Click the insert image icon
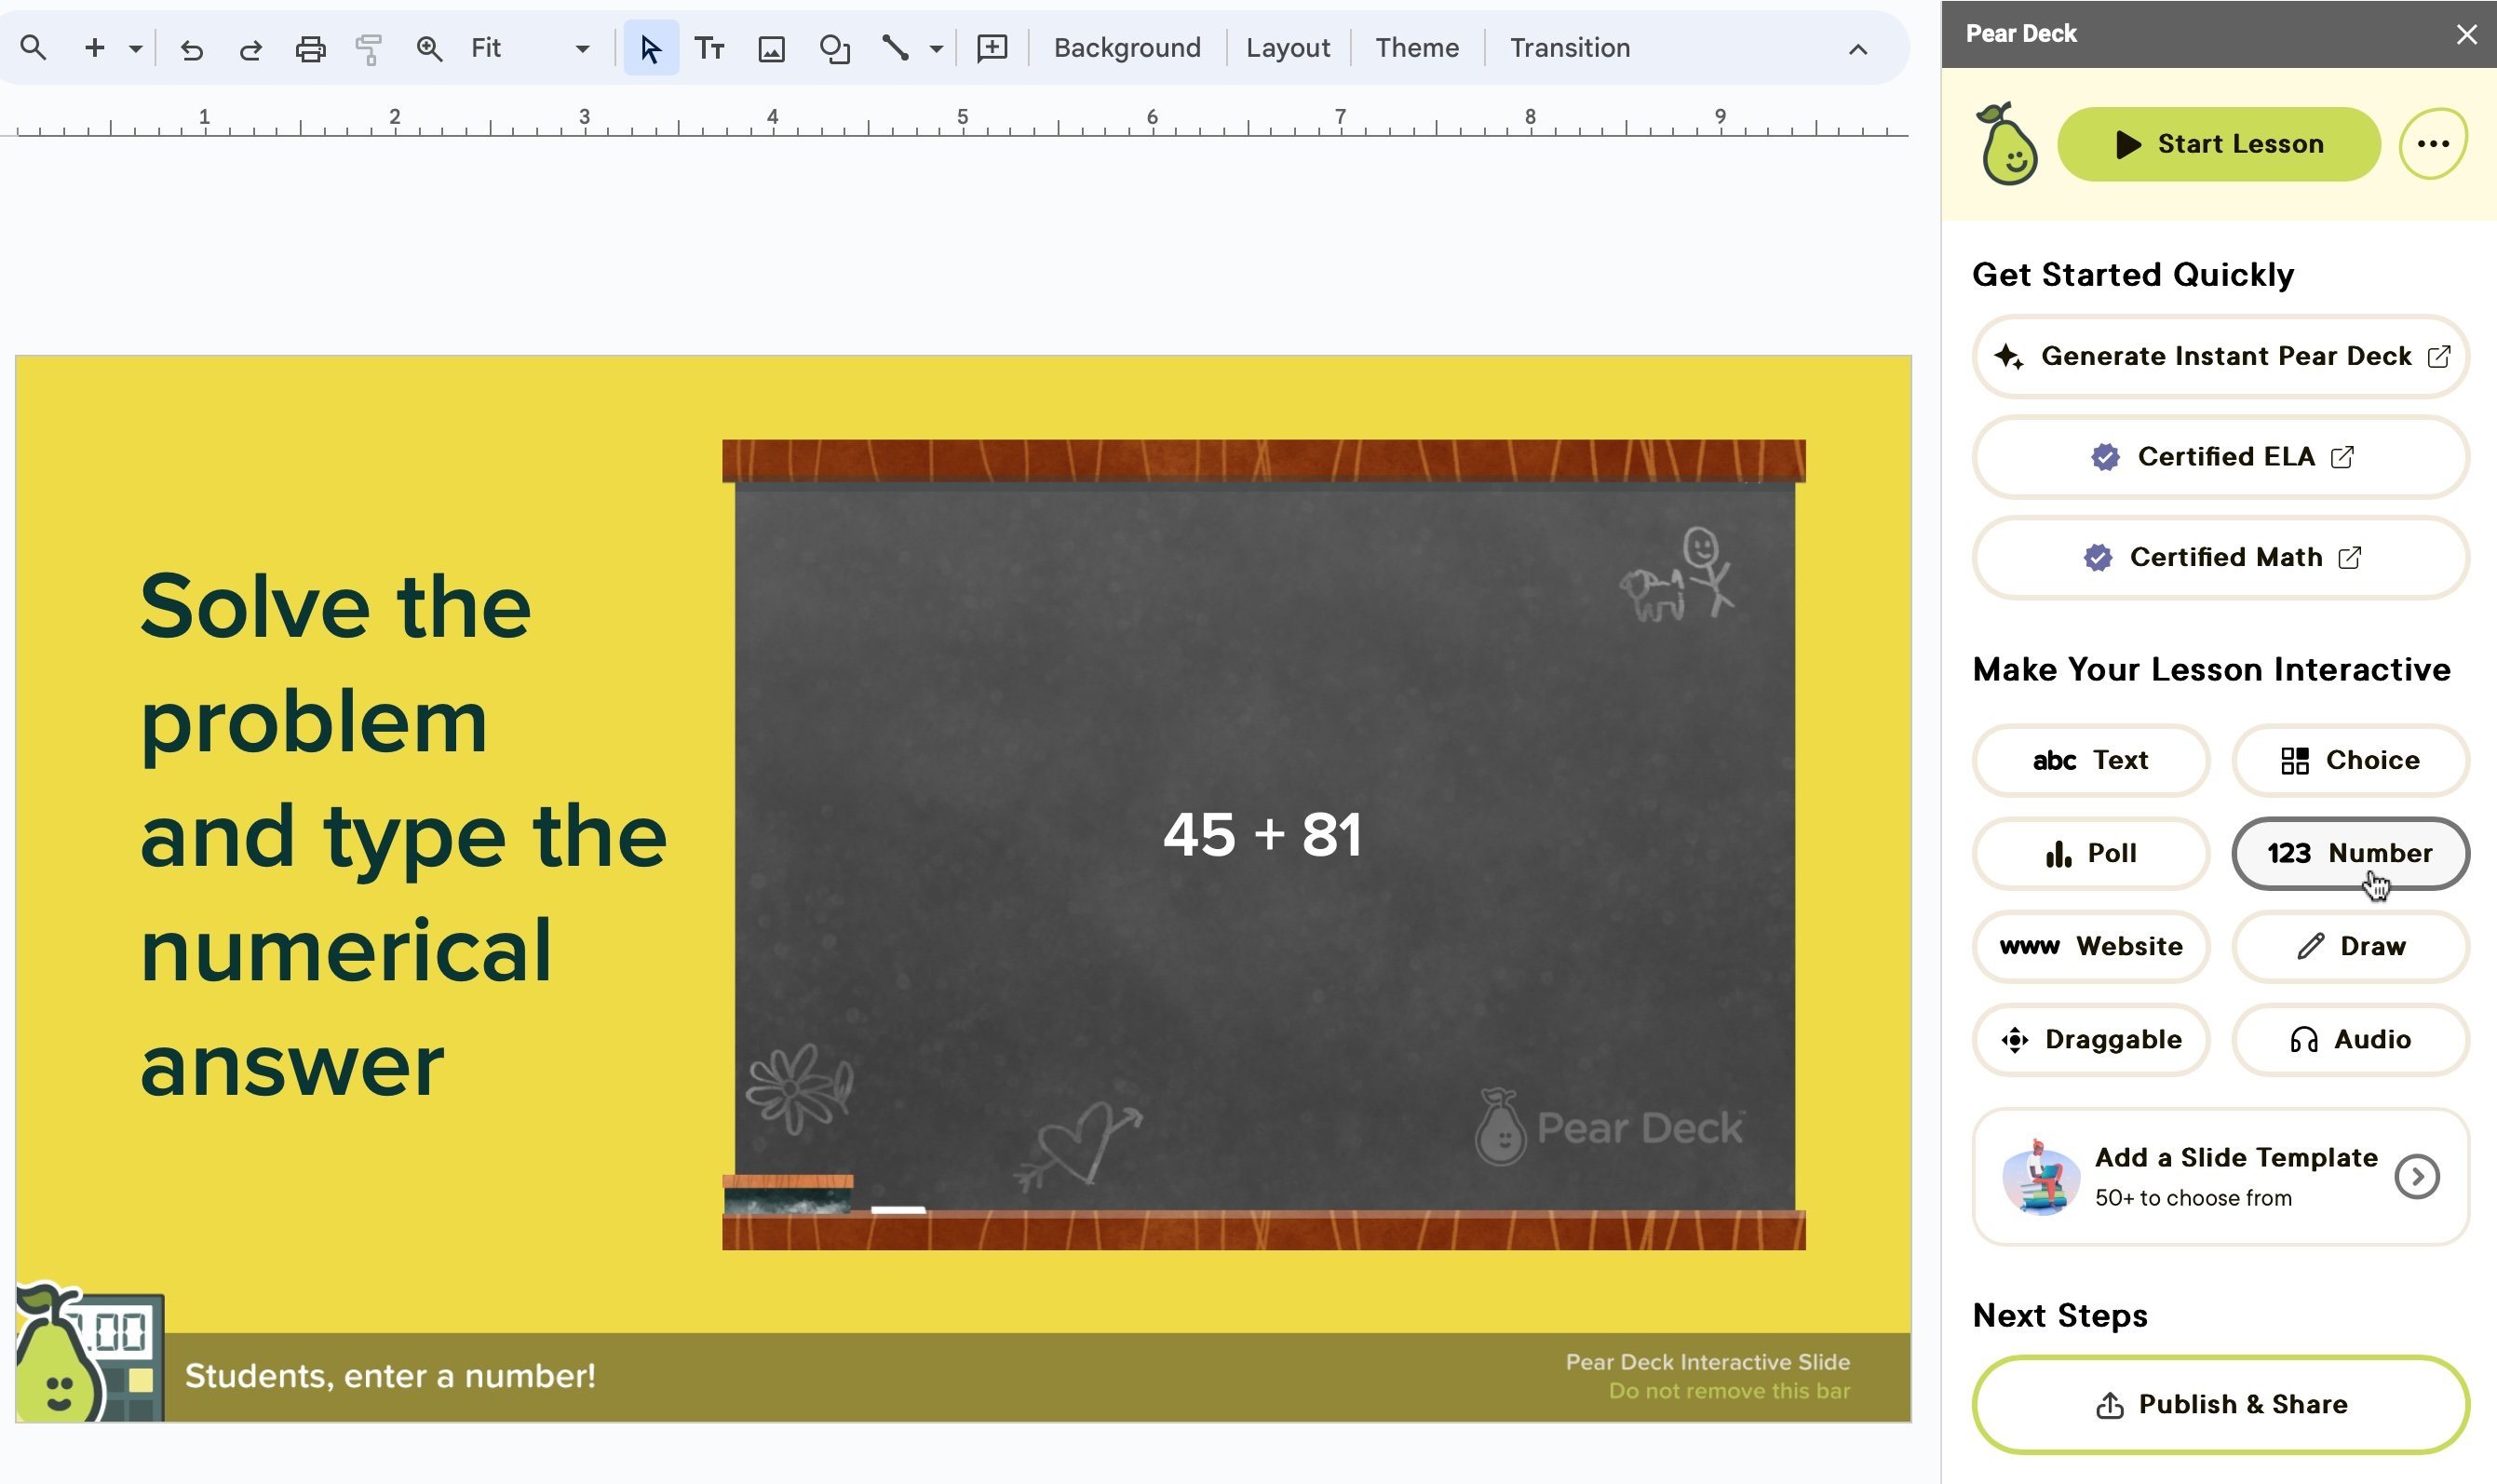The image size is (2497, 1484). pyautogui.click(x=771, y=48)
